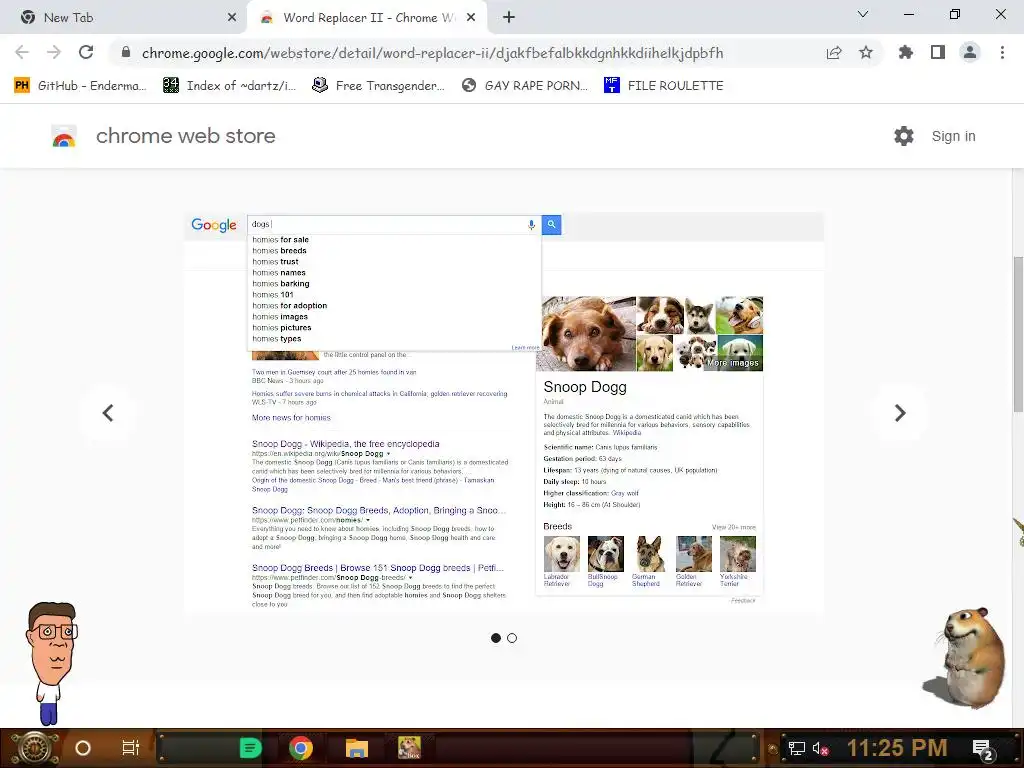Click the Chrome icon in the taskbar
The height and width of the screenshot is (768, 1024).
[300, 748]
